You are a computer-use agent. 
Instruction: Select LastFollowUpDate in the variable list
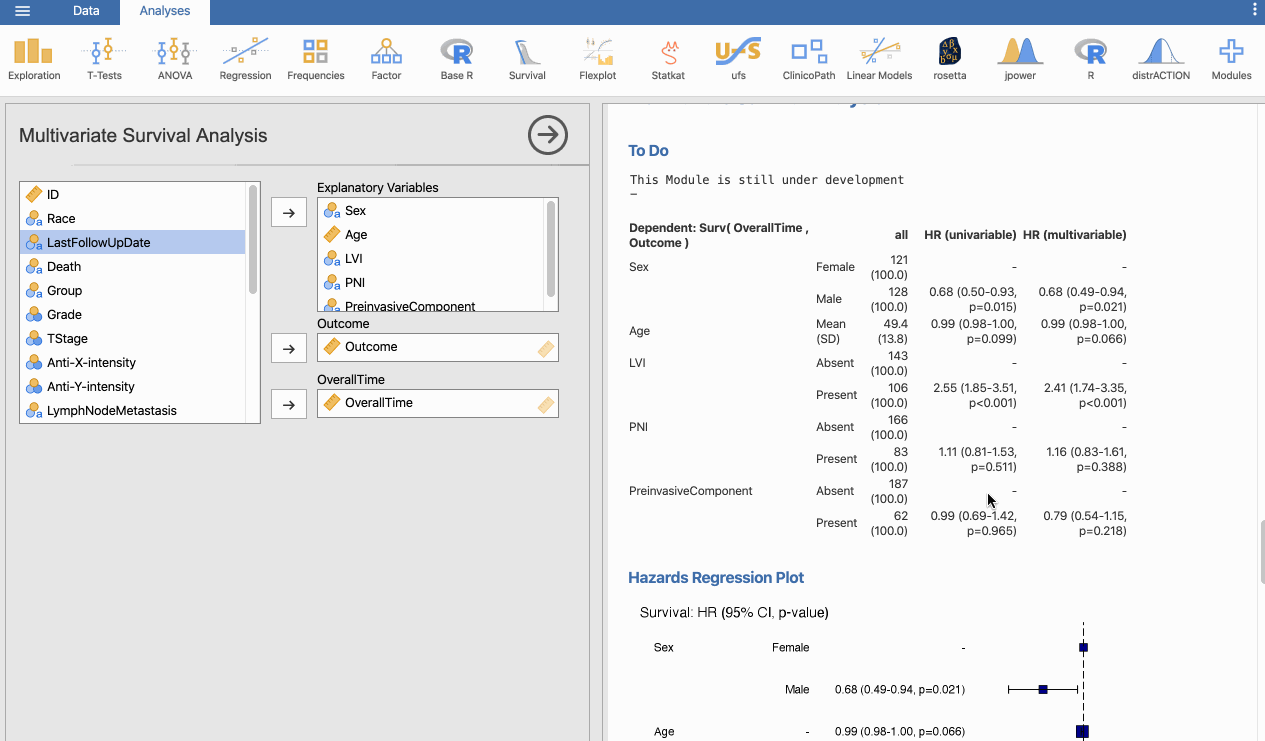tap(133, 242)
